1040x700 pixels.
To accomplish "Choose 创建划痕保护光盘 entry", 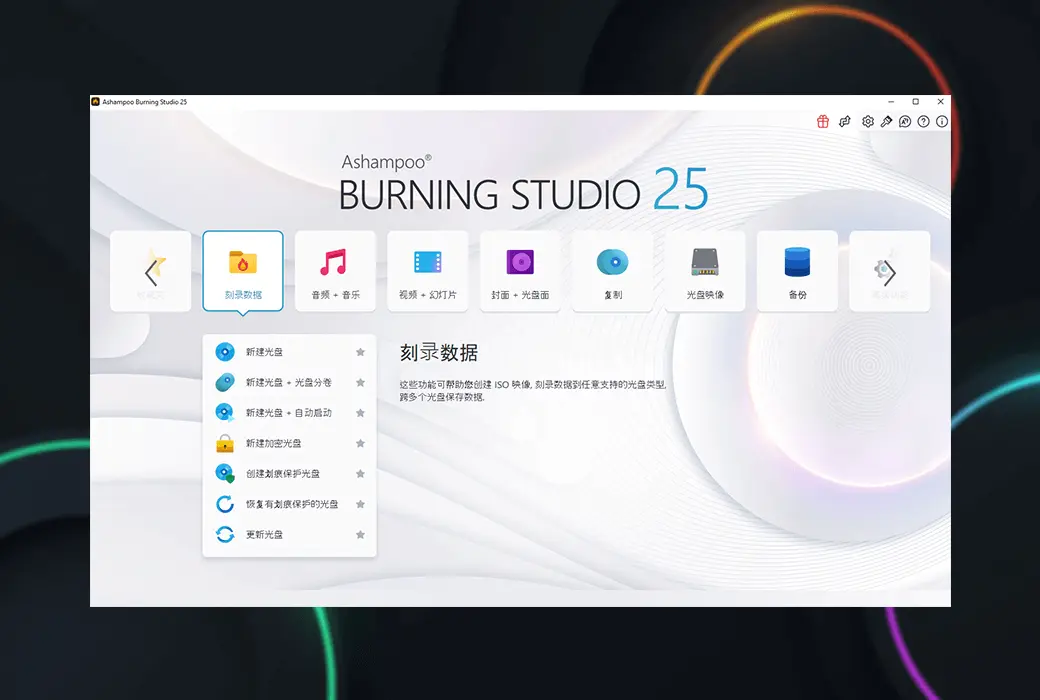I will point(289,474).
